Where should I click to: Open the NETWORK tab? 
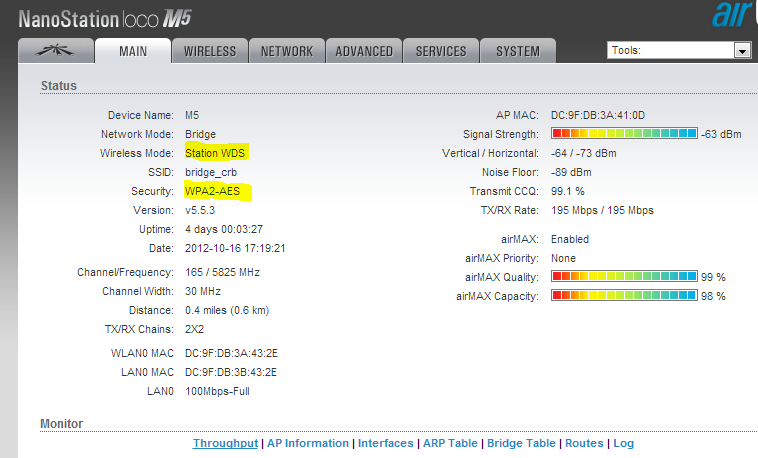click(x=287, y=51)
